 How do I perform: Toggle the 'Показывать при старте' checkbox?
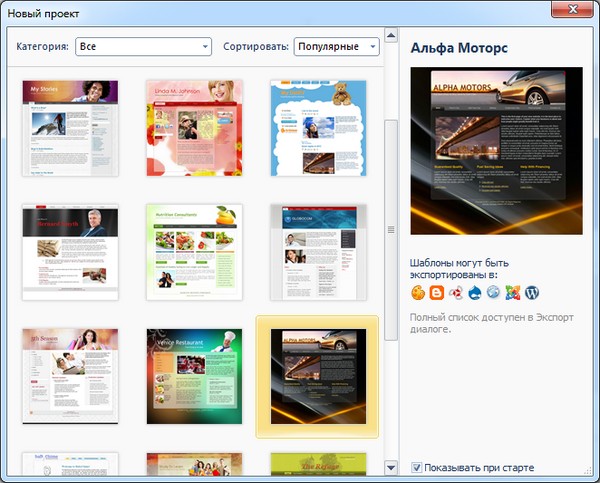[x=417, y=467]
